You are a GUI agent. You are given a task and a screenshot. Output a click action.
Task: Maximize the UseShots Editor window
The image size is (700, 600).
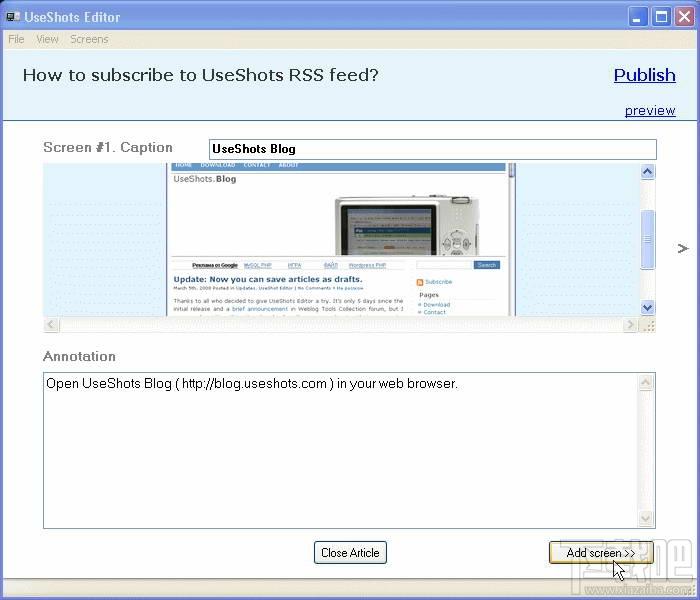coord(661,17)
